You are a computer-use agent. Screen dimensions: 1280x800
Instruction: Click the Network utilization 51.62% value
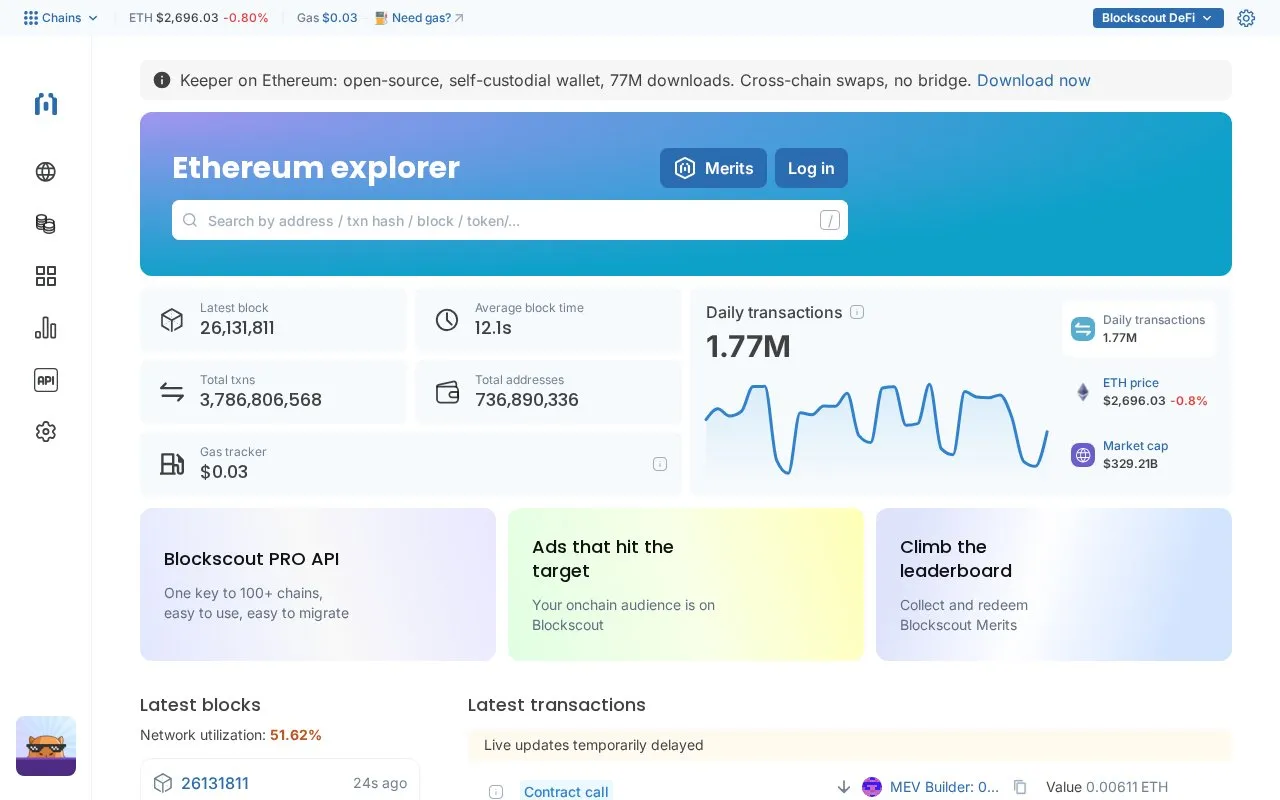pos(296,735)
